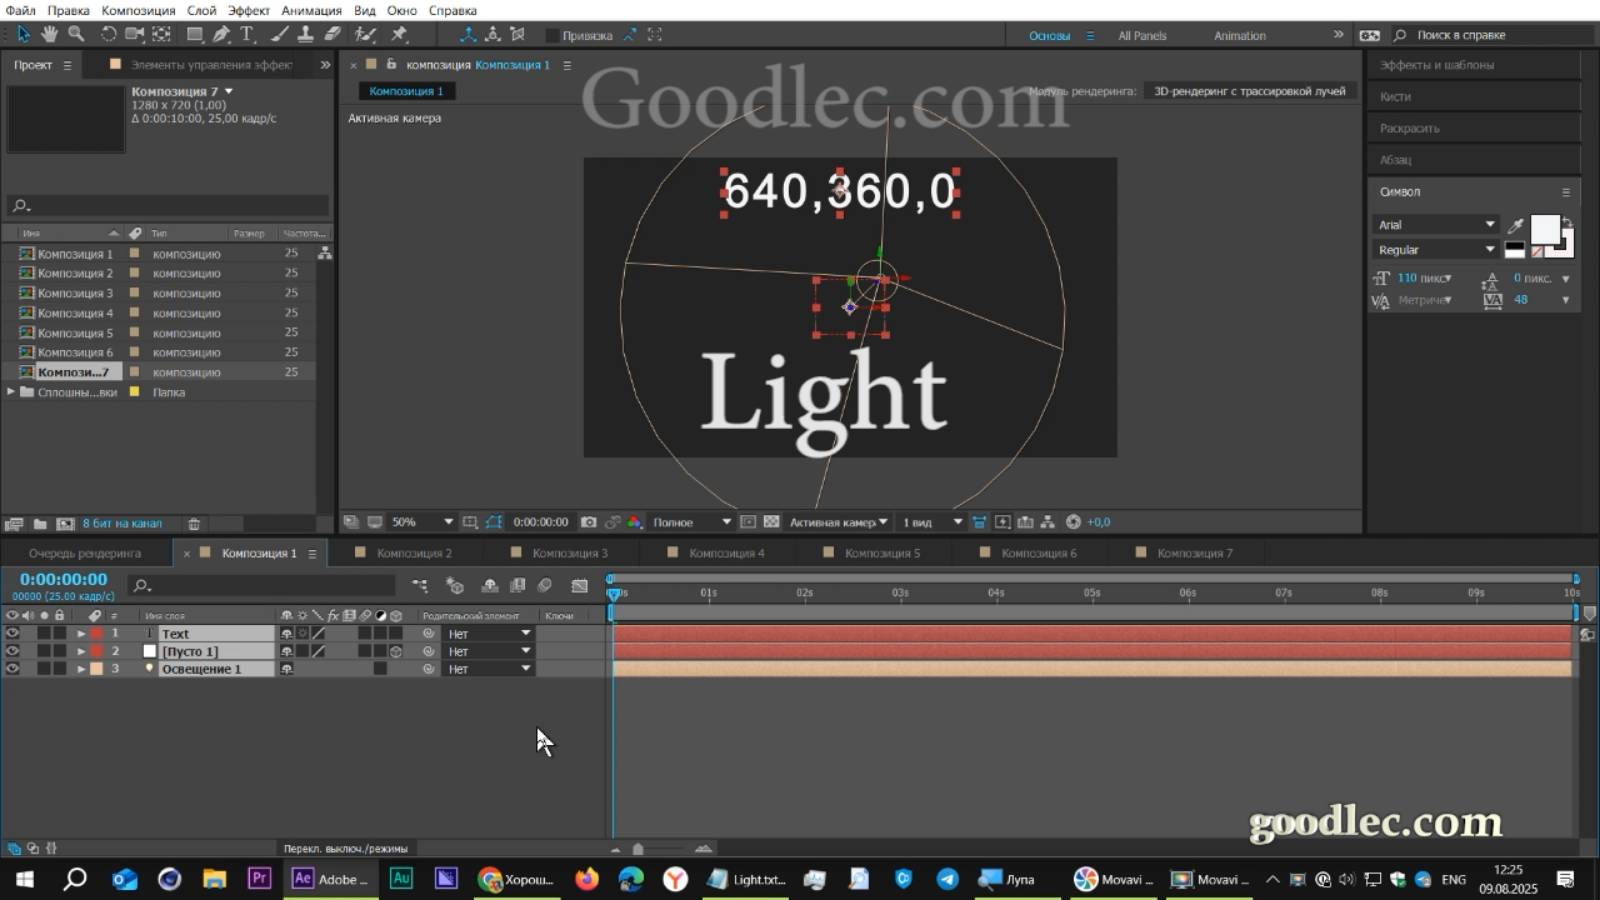Image resolution: width=1600 pixels, height=900 pixels.
Task: Expand the Сплошные folder in the project panel
Action: coord(10,392)
